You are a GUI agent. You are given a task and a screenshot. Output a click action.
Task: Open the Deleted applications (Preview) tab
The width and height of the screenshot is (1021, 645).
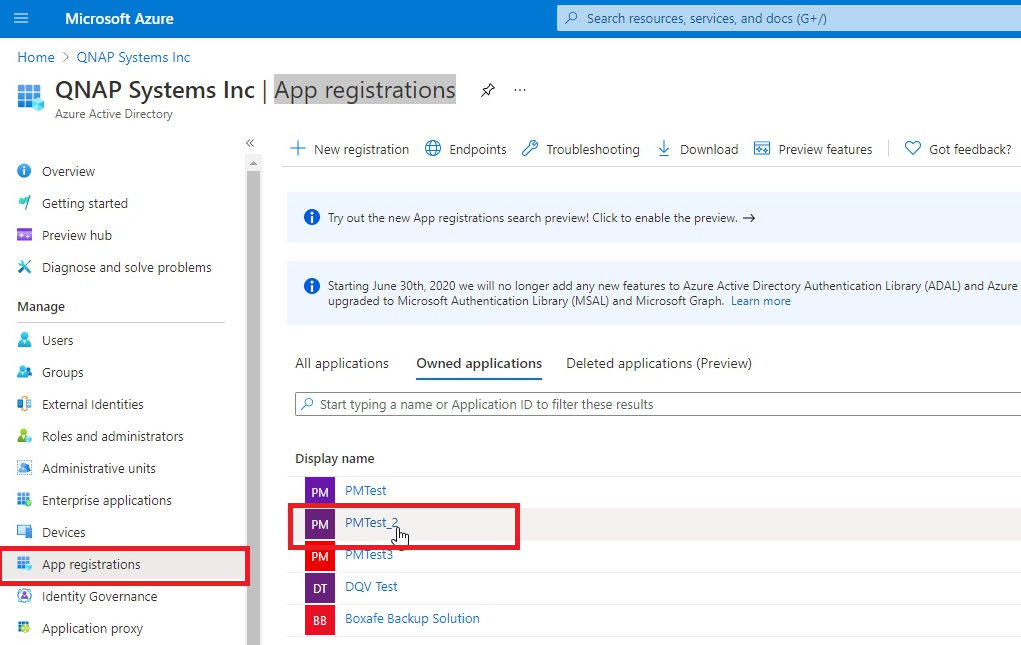pos(658,363)
